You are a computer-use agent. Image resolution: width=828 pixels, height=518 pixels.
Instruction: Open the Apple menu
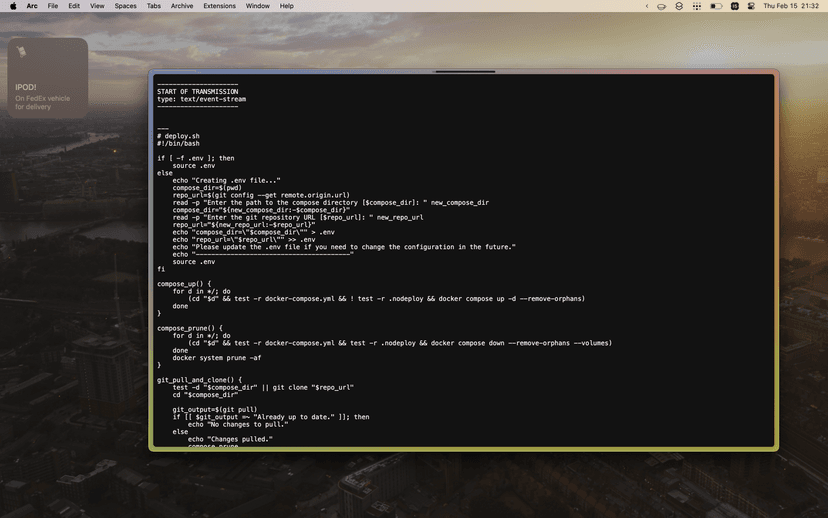(x=12, y=6)
